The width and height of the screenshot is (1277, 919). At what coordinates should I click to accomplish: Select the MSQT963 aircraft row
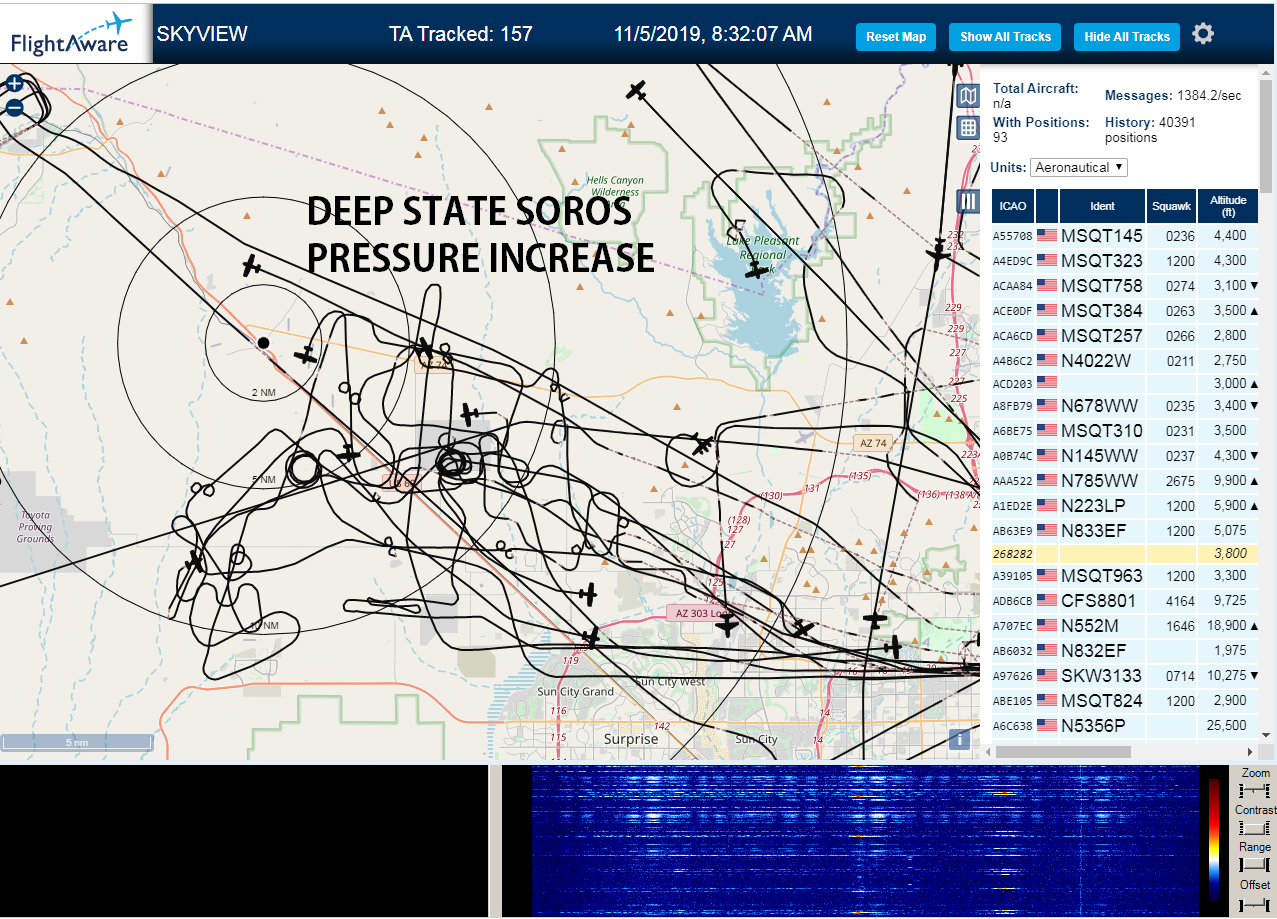[1124, 576]
